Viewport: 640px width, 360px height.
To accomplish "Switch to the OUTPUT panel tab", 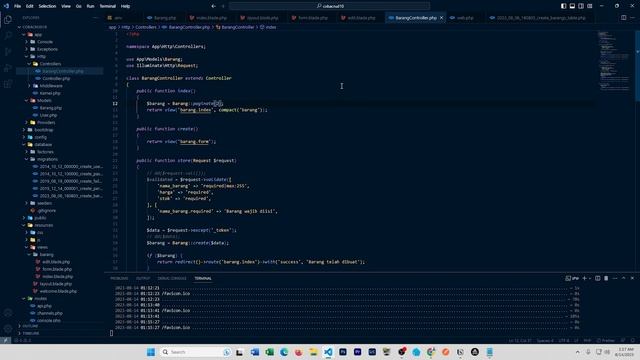I will [143, 278].
